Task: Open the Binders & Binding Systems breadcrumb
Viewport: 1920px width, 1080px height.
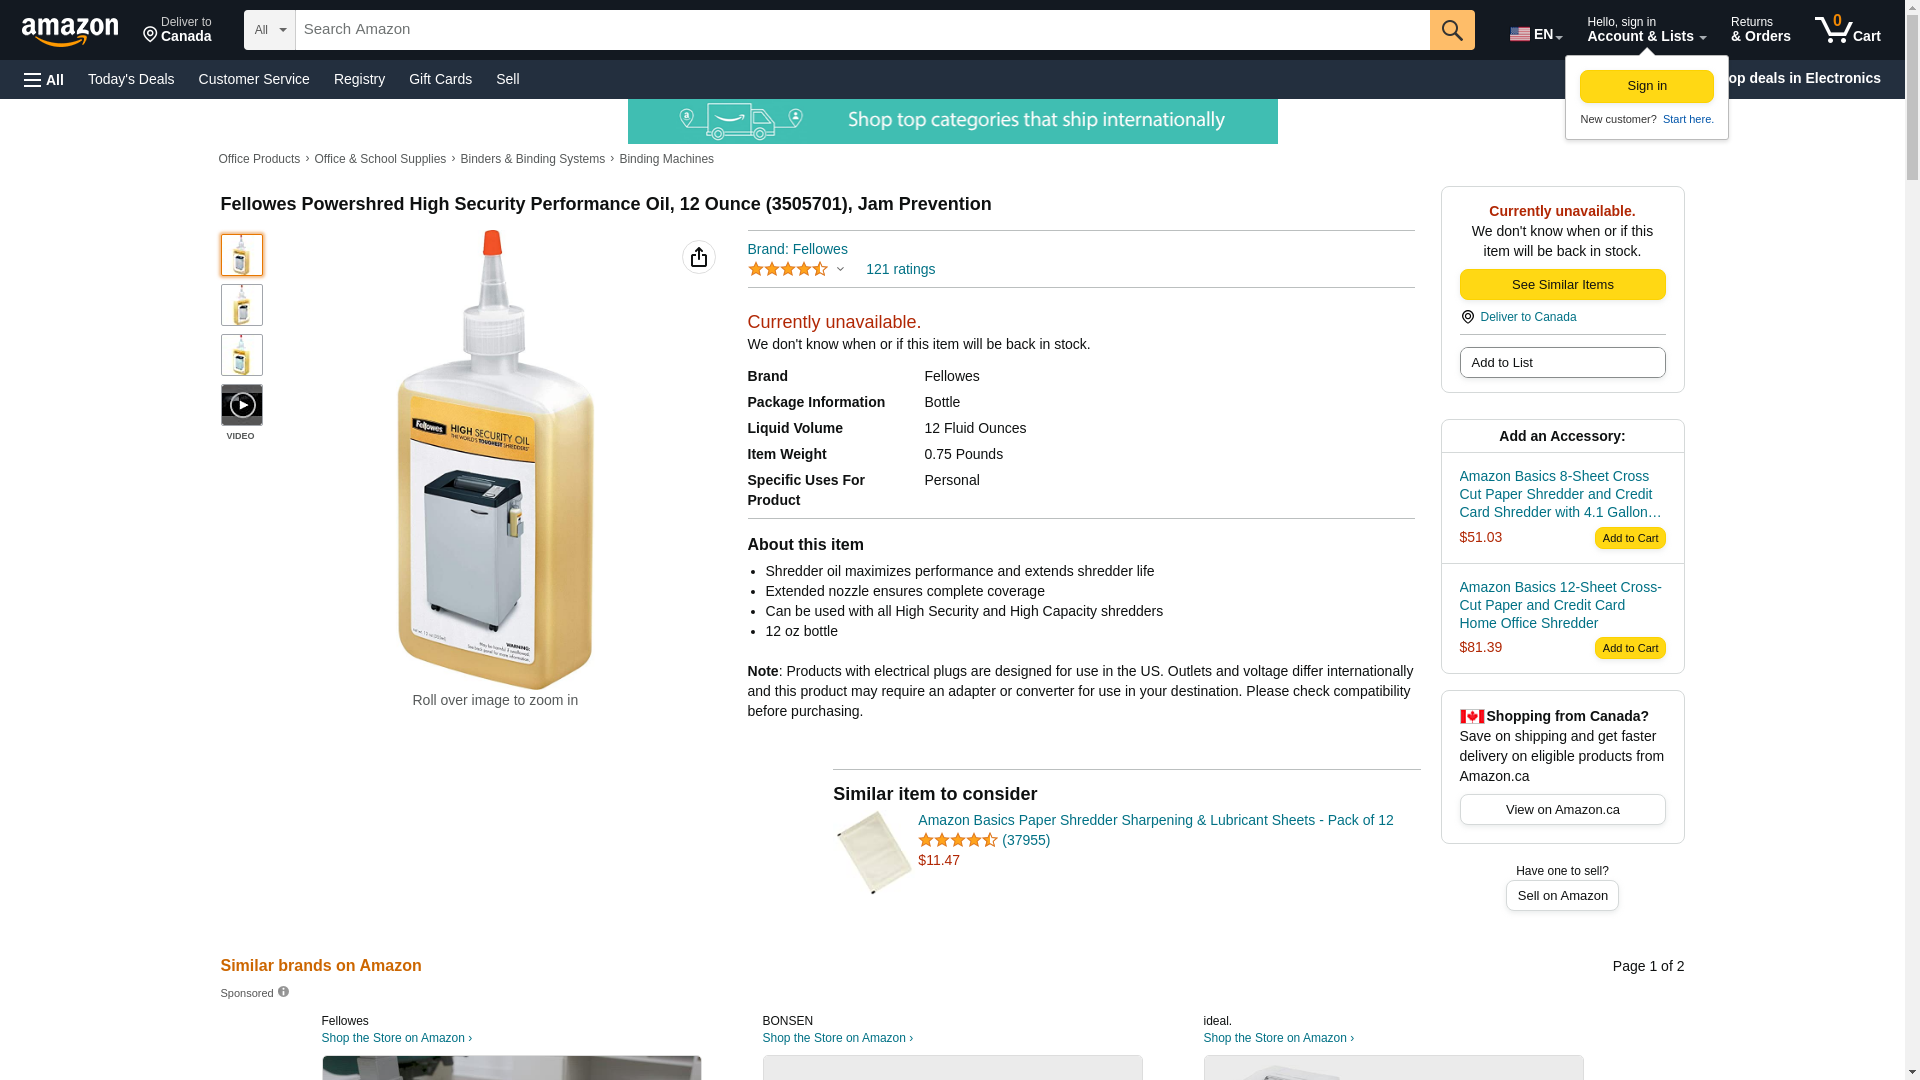Action: (532, 159)
